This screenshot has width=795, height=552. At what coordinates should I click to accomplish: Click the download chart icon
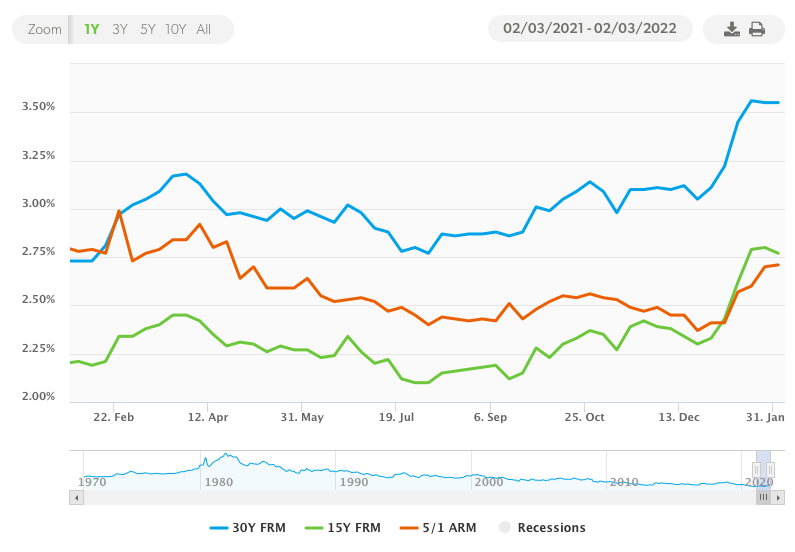[732, 29]
